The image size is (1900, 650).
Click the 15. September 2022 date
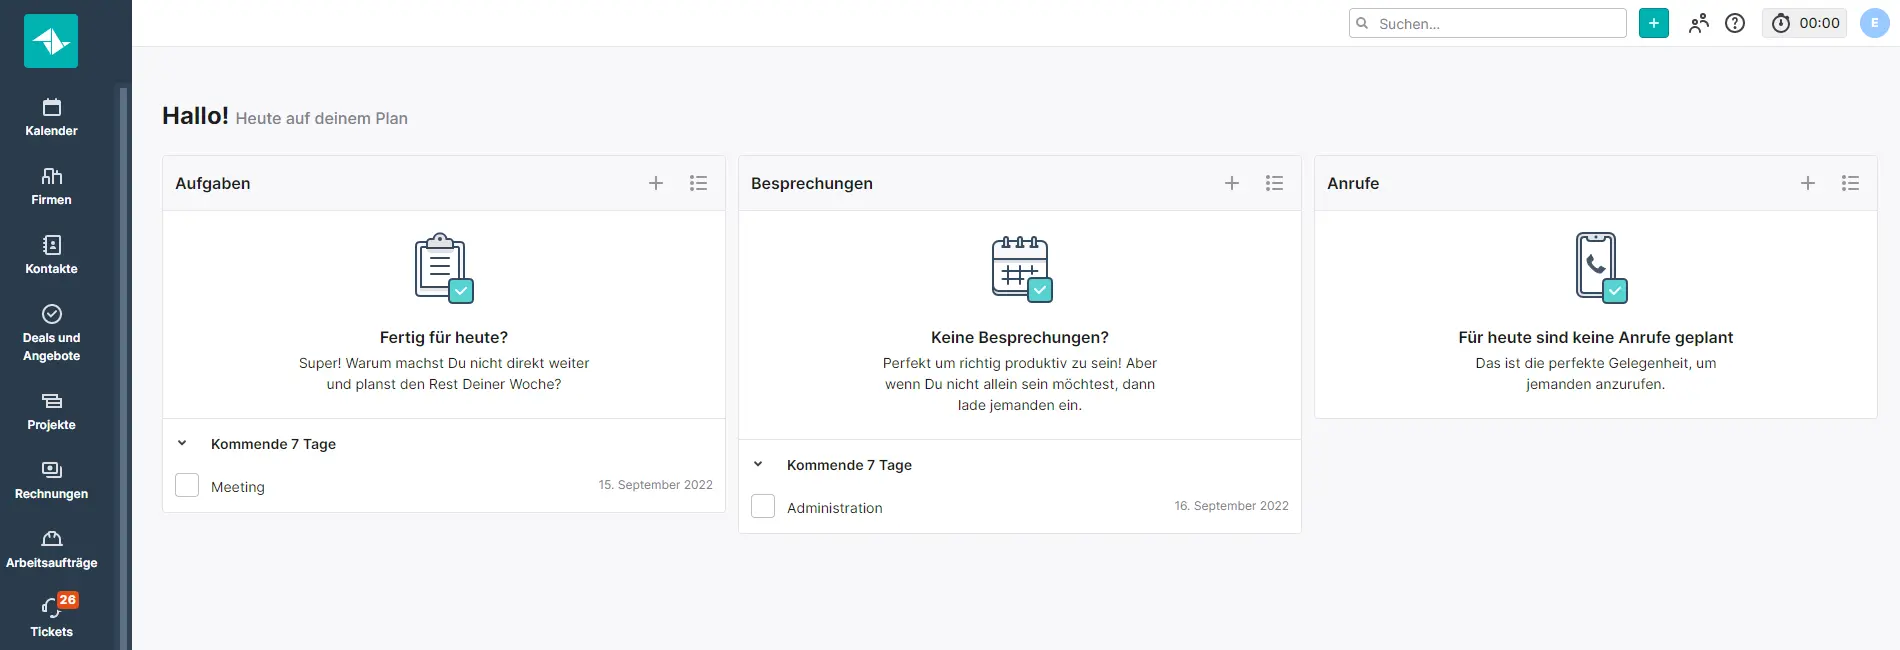coord(656,485)
